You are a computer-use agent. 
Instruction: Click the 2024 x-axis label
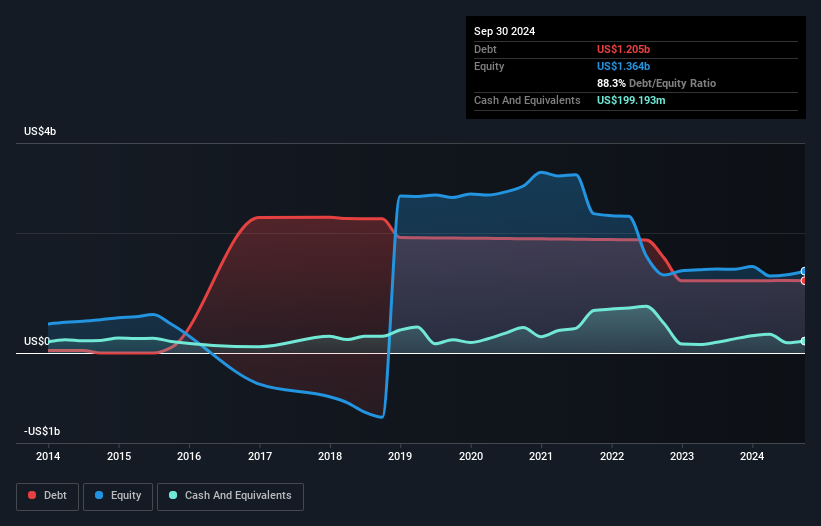tap(752, 456)
